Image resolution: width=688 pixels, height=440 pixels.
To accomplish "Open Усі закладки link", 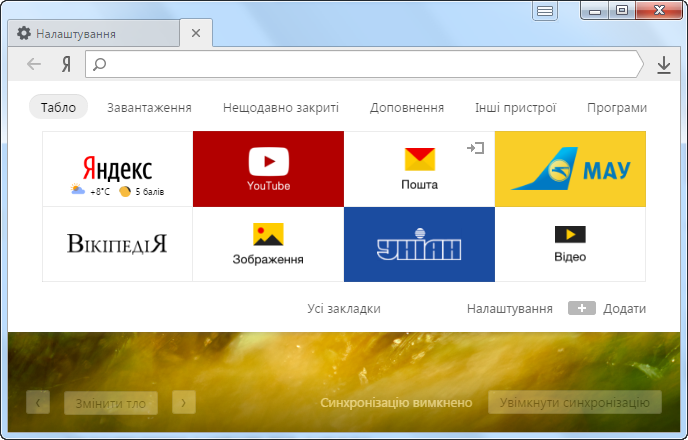I will coord(344,308).
